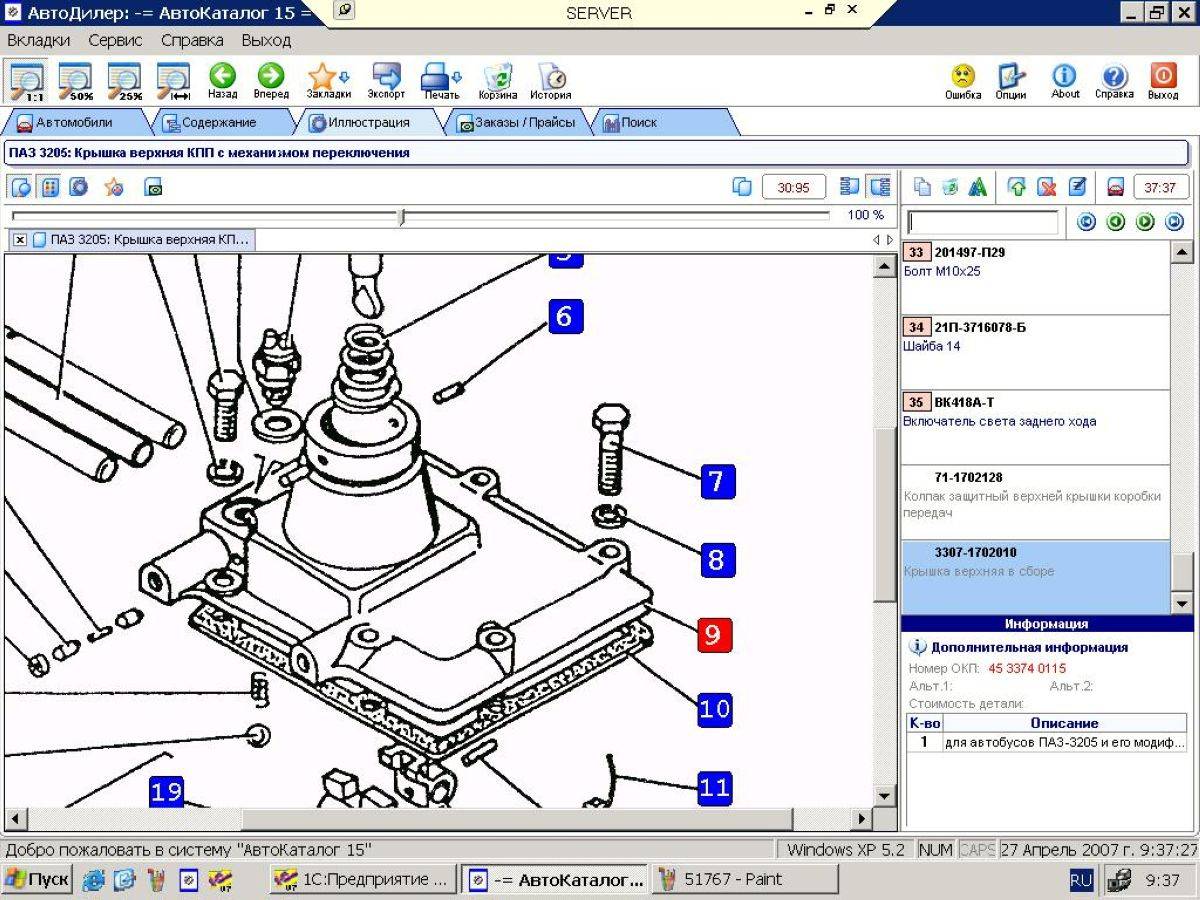Click the 37:37 counter box
Screen dimensions: 1200x900
click(x=1161, y=187)
